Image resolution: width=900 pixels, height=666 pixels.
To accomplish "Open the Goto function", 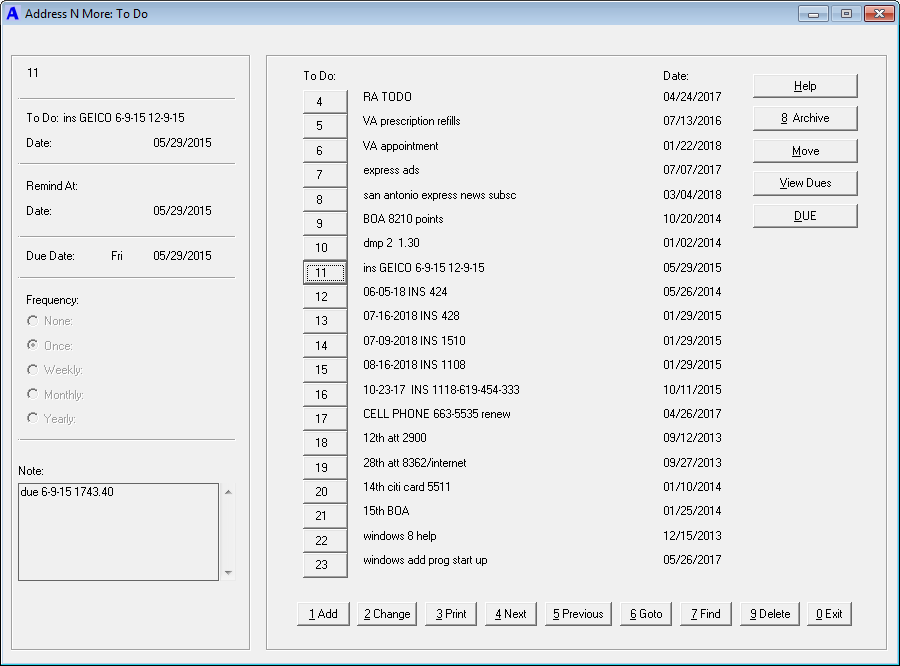I will pyautogui.click(x=645, y=613).
